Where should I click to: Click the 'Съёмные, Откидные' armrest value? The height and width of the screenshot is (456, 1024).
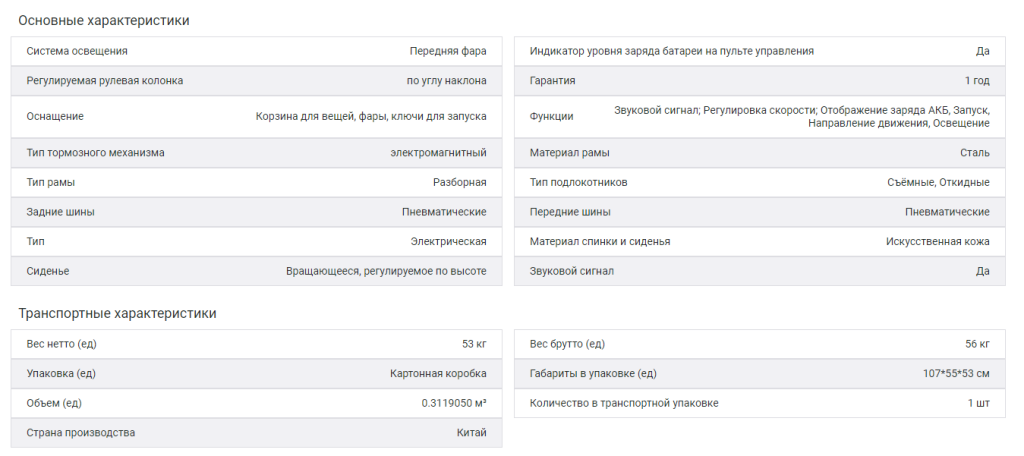coord(937,183)
